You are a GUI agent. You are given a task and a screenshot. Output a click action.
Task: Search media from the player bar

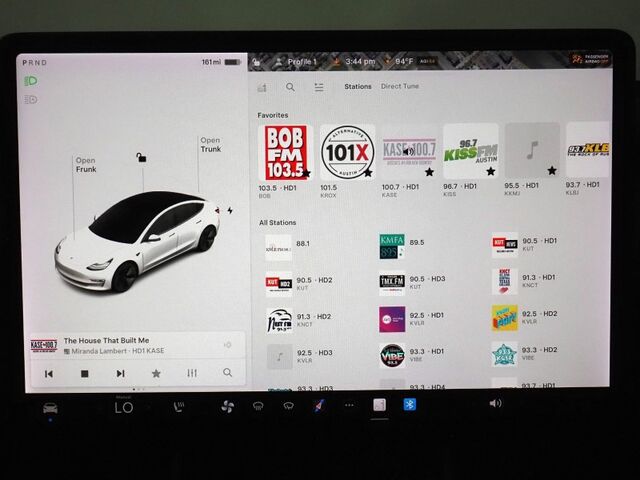pyautogui.click(x=228, y=373)
